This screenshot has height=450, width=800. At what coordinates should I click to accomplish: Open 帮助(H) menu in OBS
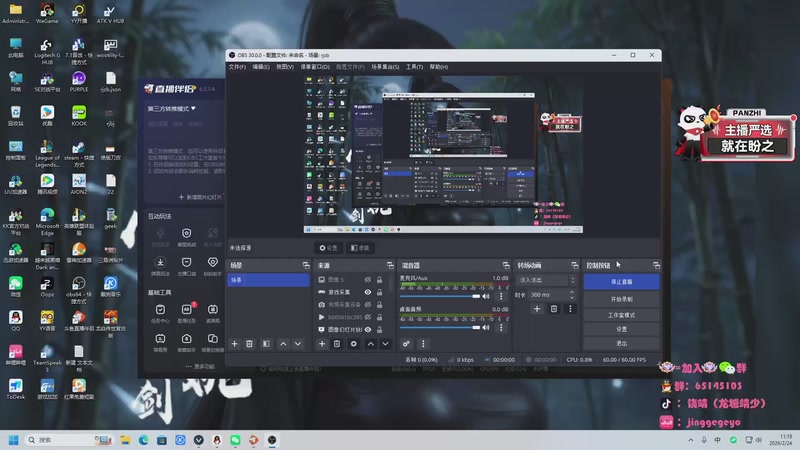439,67
